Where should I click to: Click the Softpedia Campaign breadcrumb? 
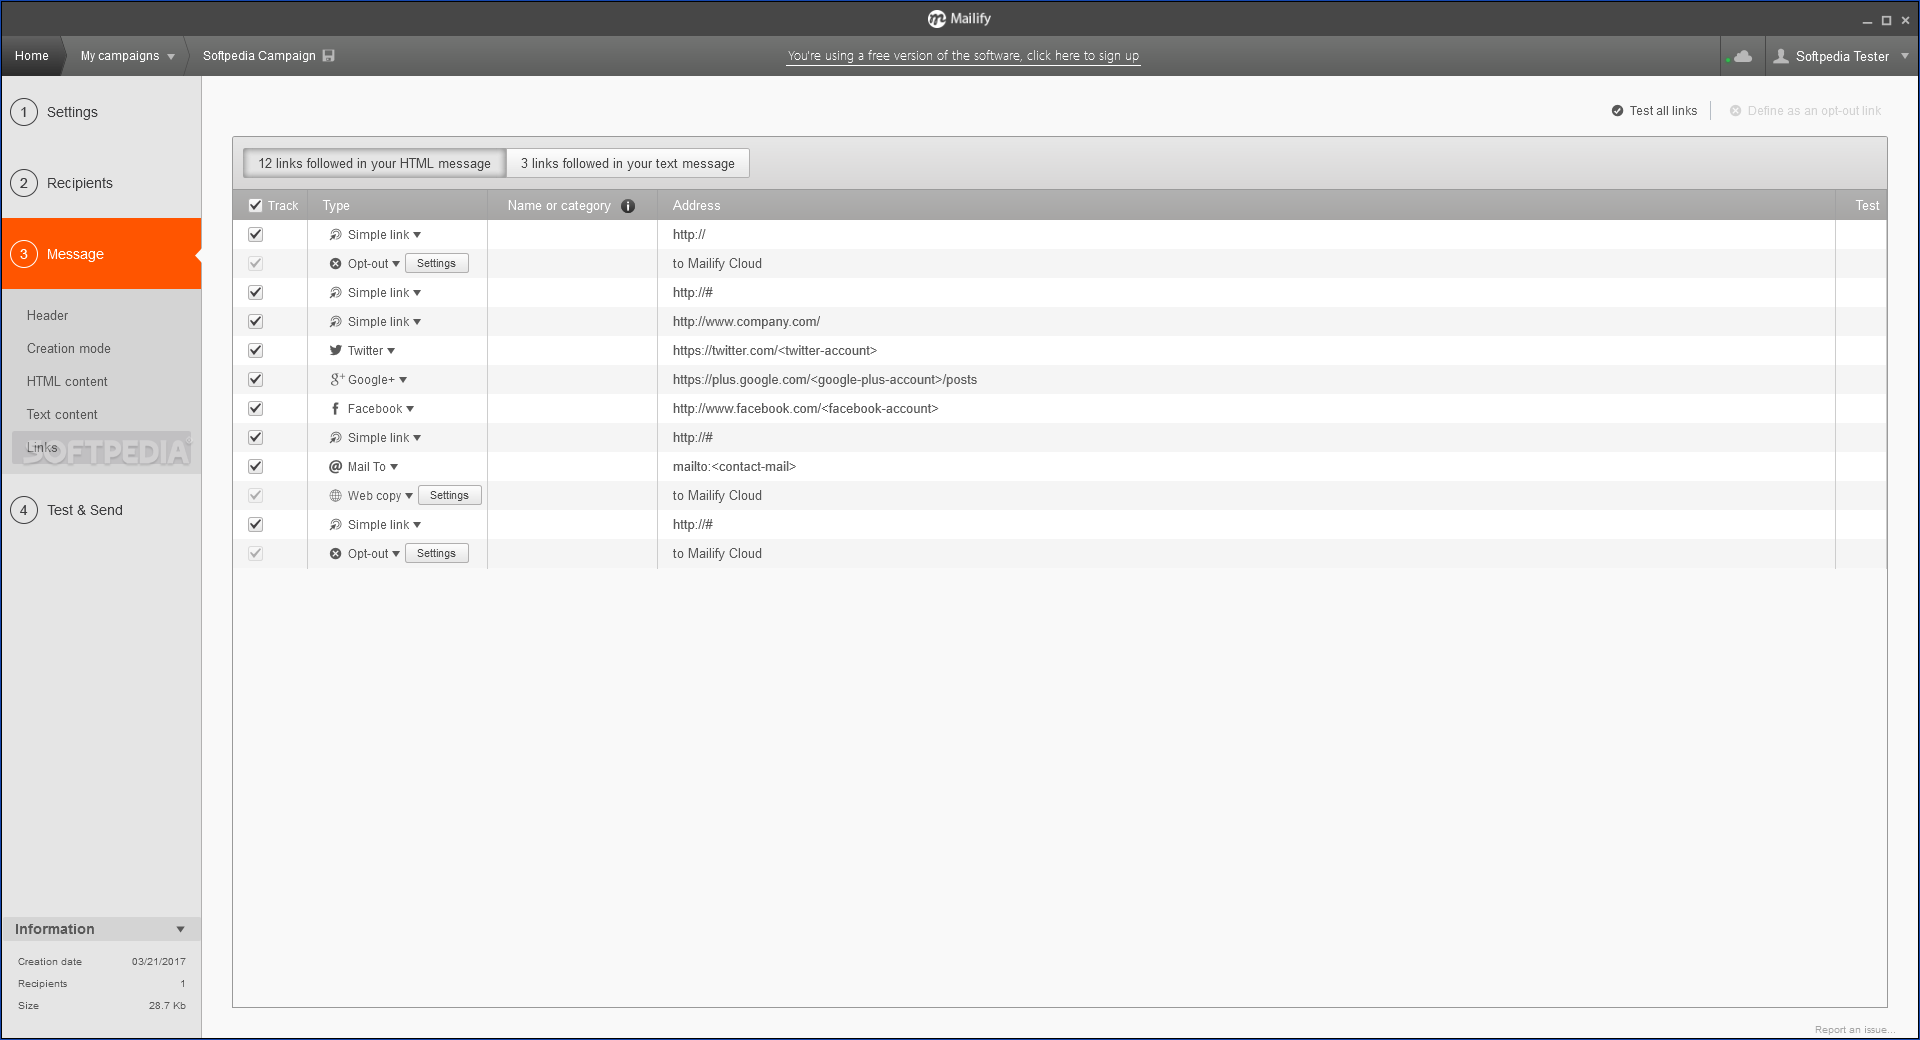click(259, 56)
